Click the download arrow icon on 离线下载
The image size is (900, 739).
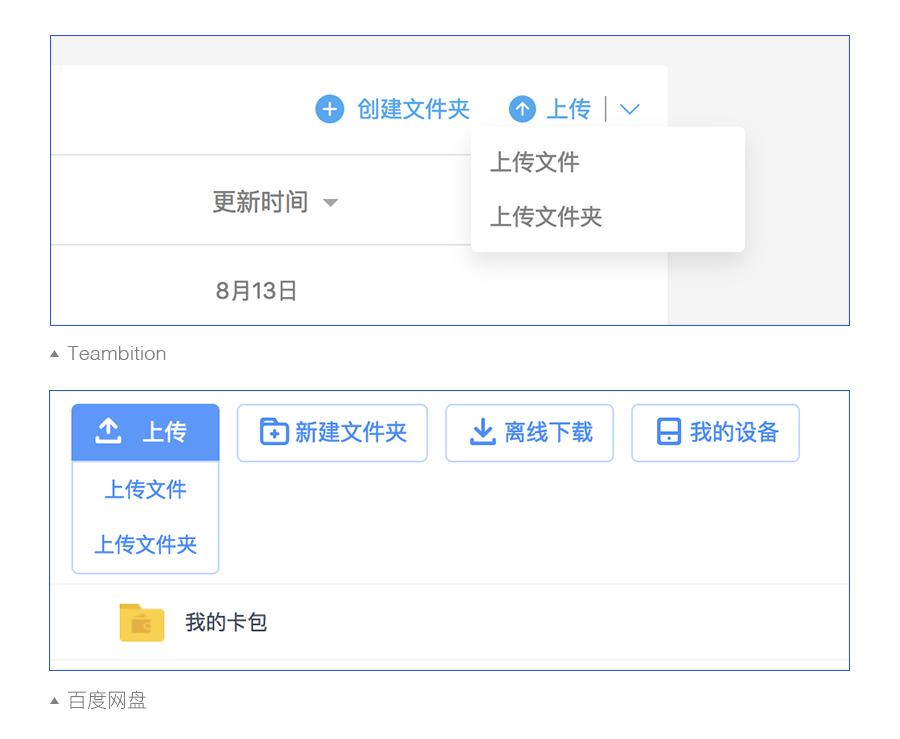(x=482, y=432)
